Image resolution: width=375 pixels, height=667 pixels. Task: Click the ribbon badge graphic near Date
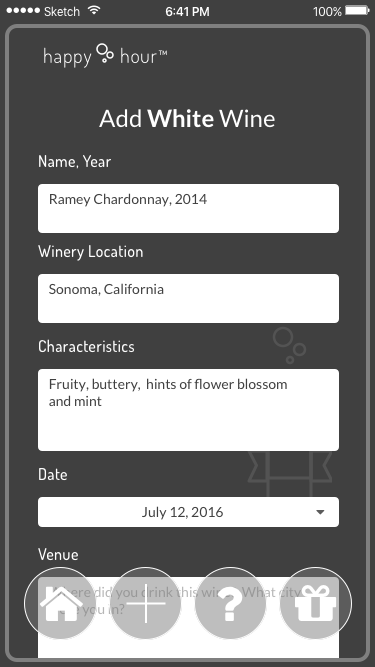pyautogui.click(x=290, y=474)
